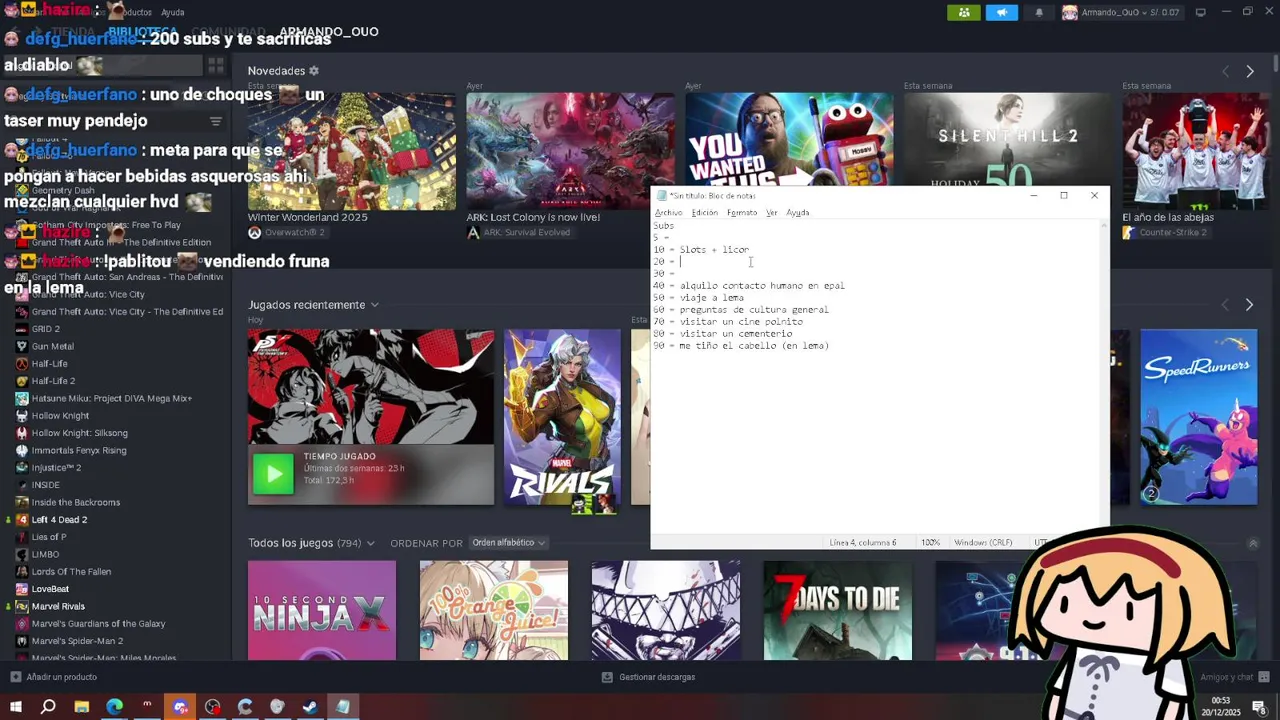1280x720 pixels.
Task: Open Steam Ayuda menu in top bar
Action: click(x=173, y=12)
